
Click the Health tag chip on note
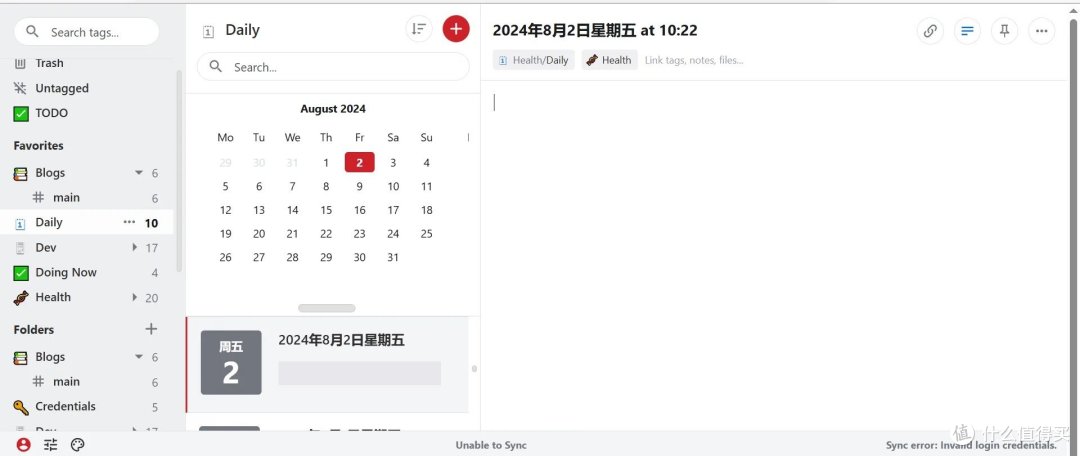pyautogui.click(x=610, y=60)
